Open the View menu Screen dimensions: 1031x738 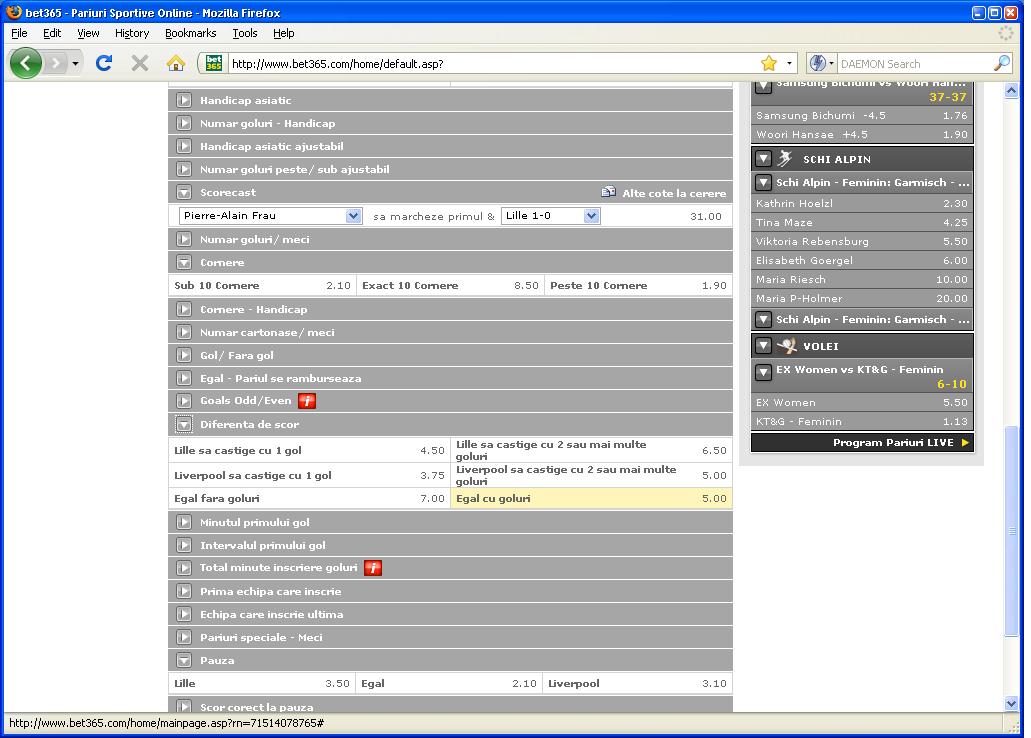(88, 33)
